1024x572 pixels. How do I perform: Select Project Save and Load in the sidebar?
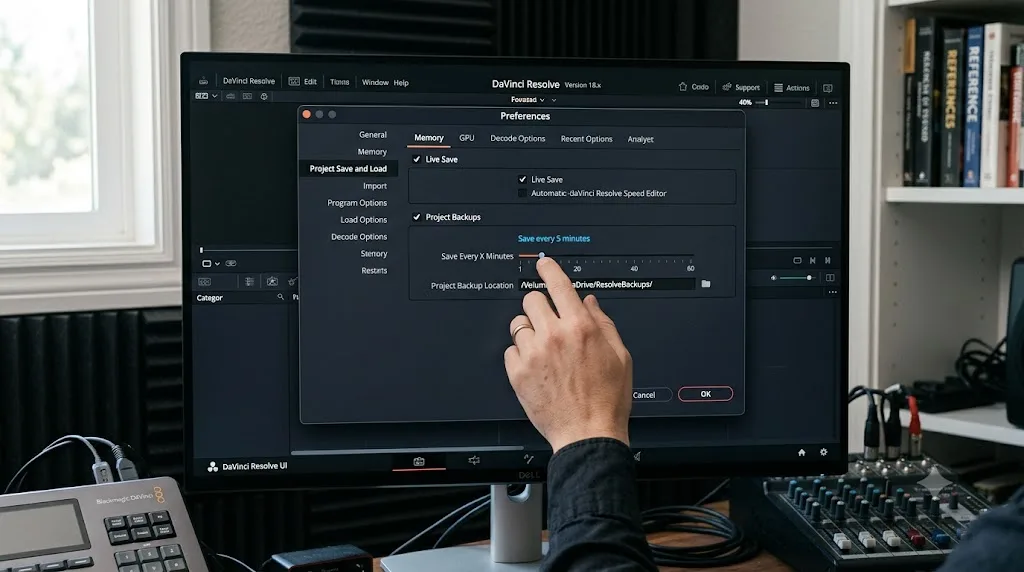(x=348, y=168)
